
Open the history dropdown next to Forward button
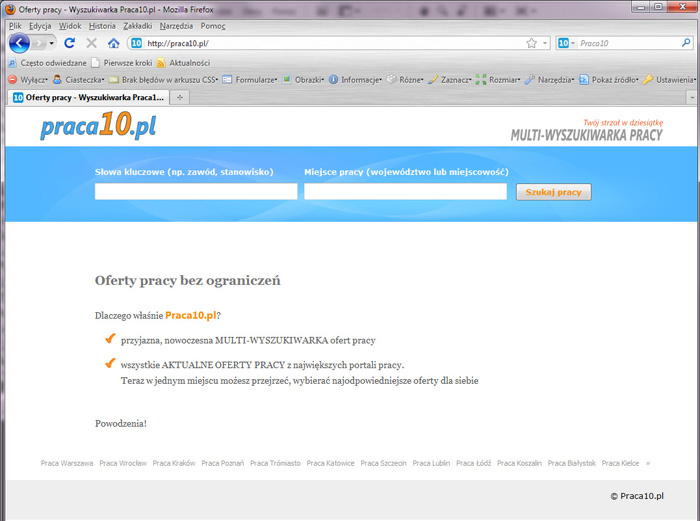(x=52, y=43)
